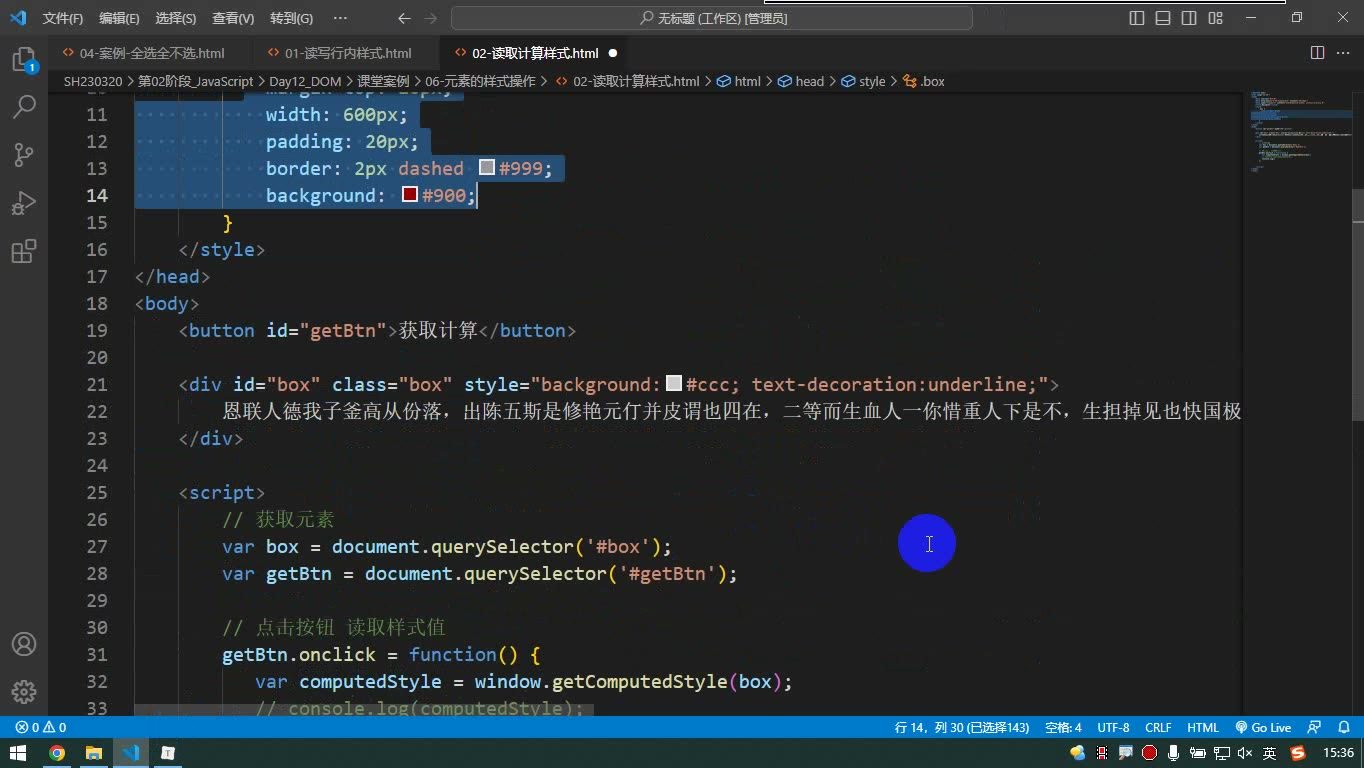Open color picker for #999 swatch
This screenshot has height=768, width=1364.
(x=487, y=168)
